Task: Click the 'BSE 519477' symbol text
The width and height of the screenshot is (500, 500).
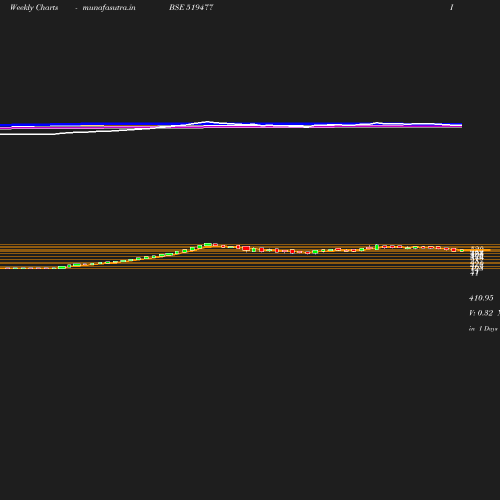Action: (x=191, y=7)
